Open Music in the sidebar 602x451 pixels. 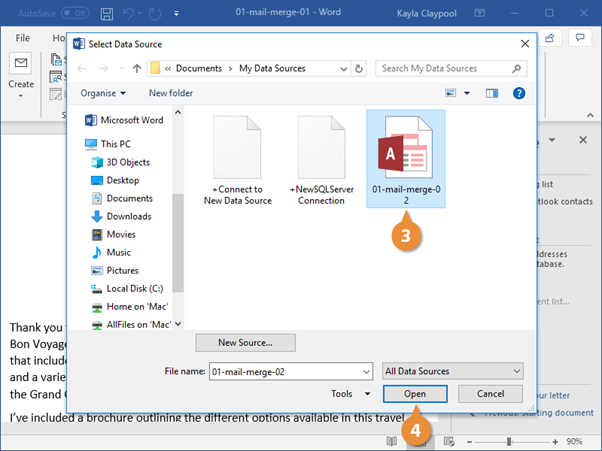tap(111, 253)
